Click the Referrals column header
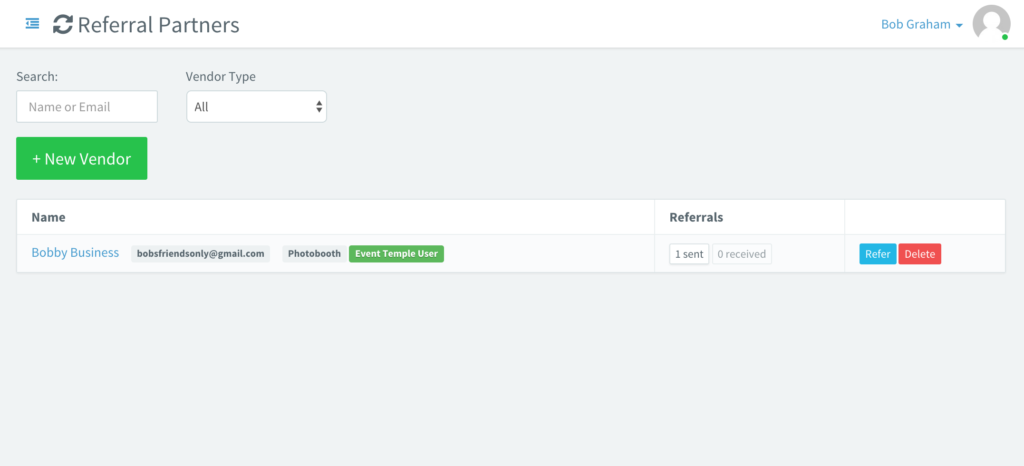This screenshot has width=1024, height=466. [695, 216]
